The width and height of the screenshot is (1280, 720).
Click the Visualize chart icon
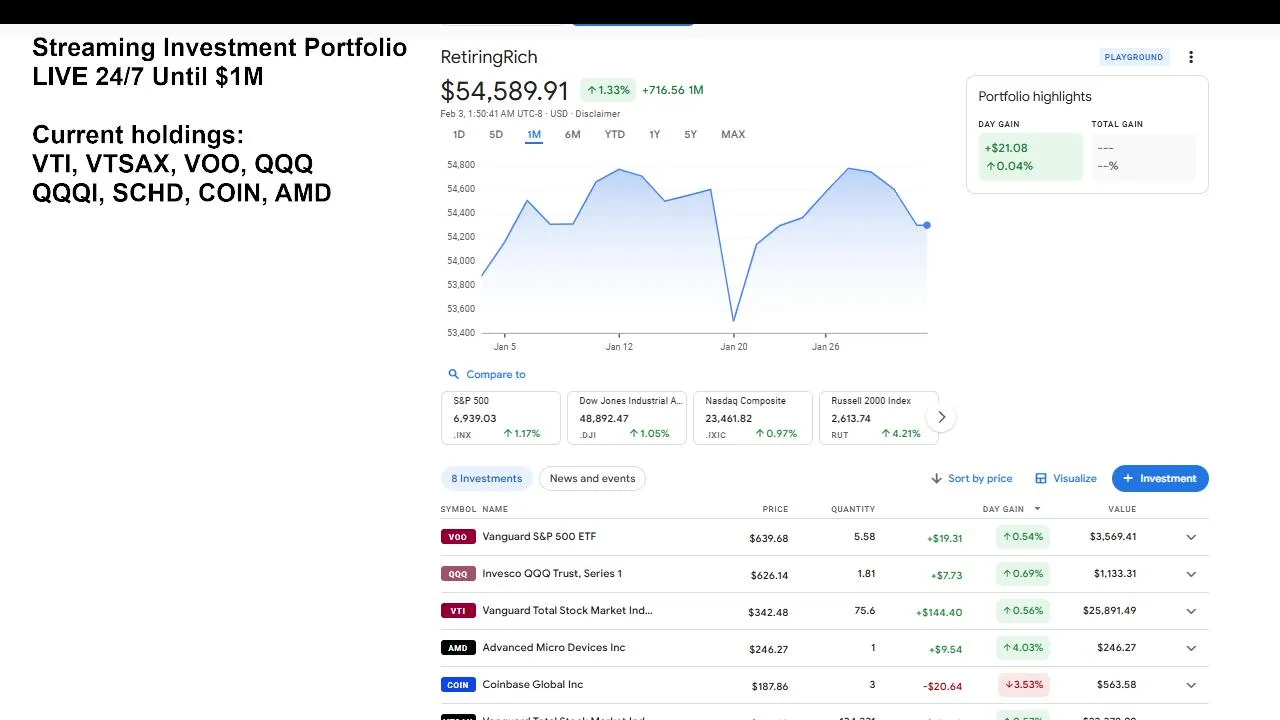(1041, 479)
